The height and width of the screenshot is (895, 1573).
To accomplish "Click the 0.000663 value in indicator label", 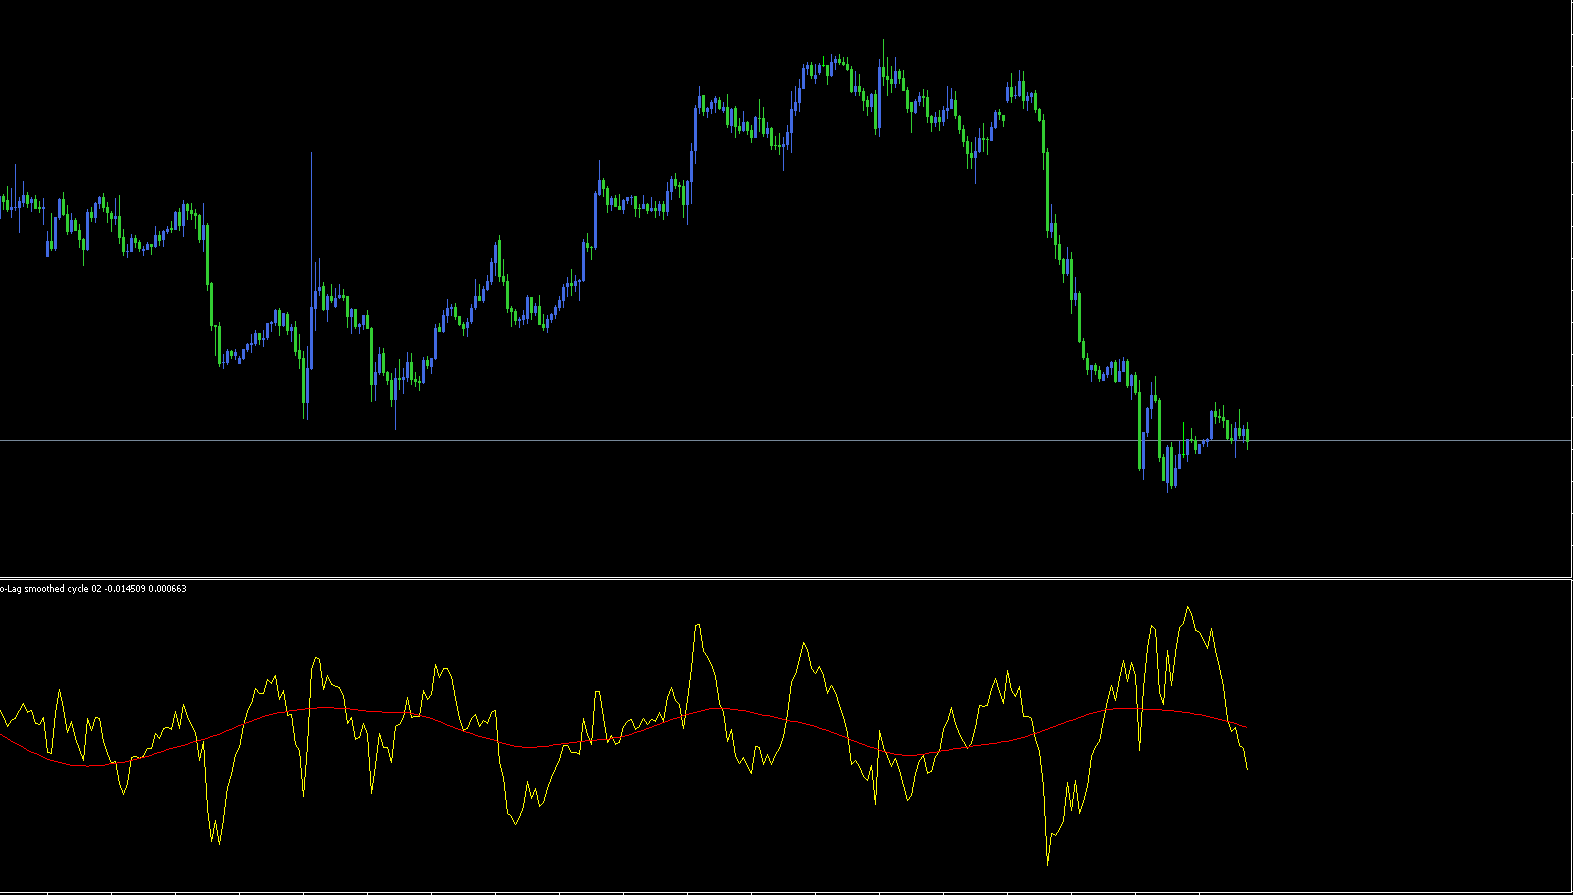I will (x=168, y=589).
